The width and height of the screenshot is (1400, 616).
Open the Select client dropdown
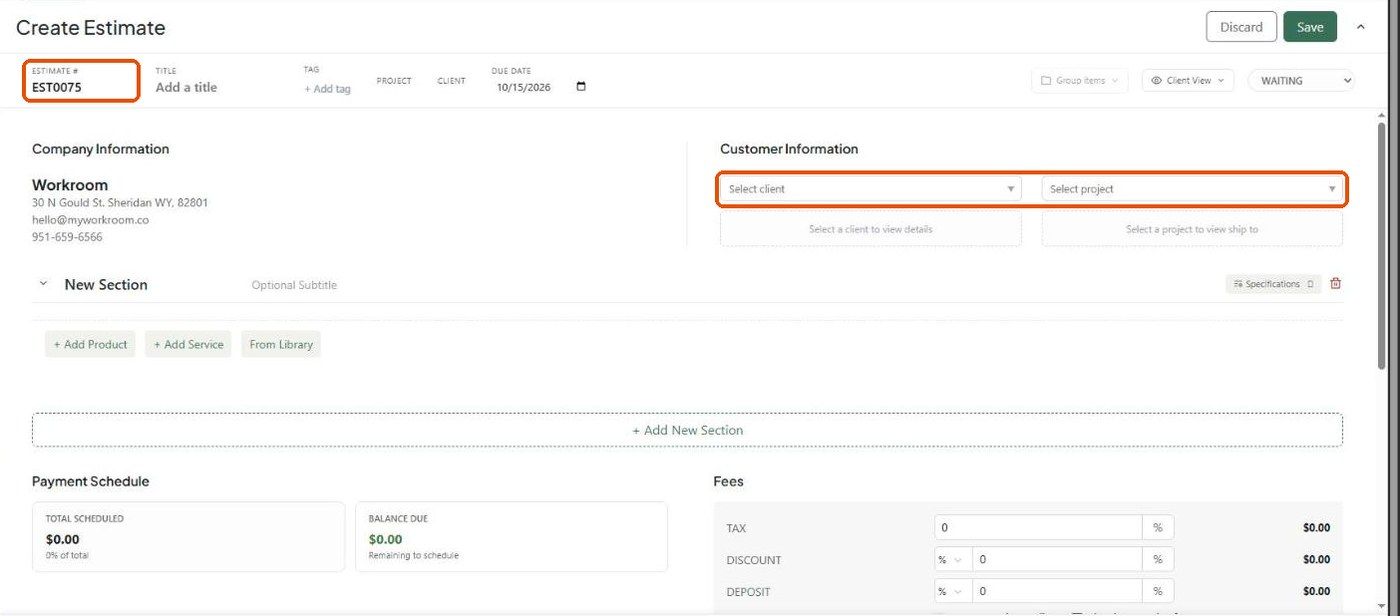871,189
